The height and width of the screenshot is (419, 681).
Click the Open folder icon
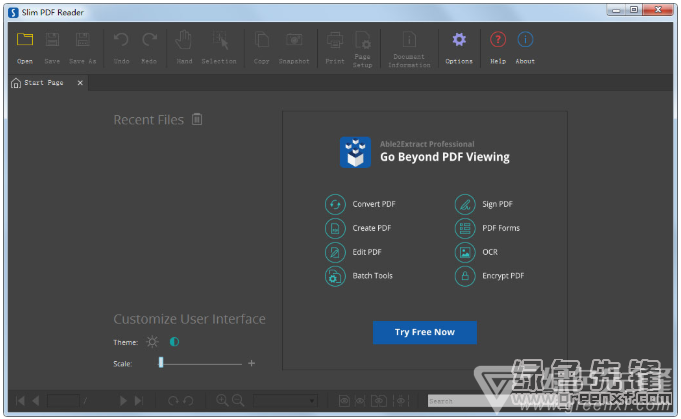pyautogui.click(x=25, y=40)
